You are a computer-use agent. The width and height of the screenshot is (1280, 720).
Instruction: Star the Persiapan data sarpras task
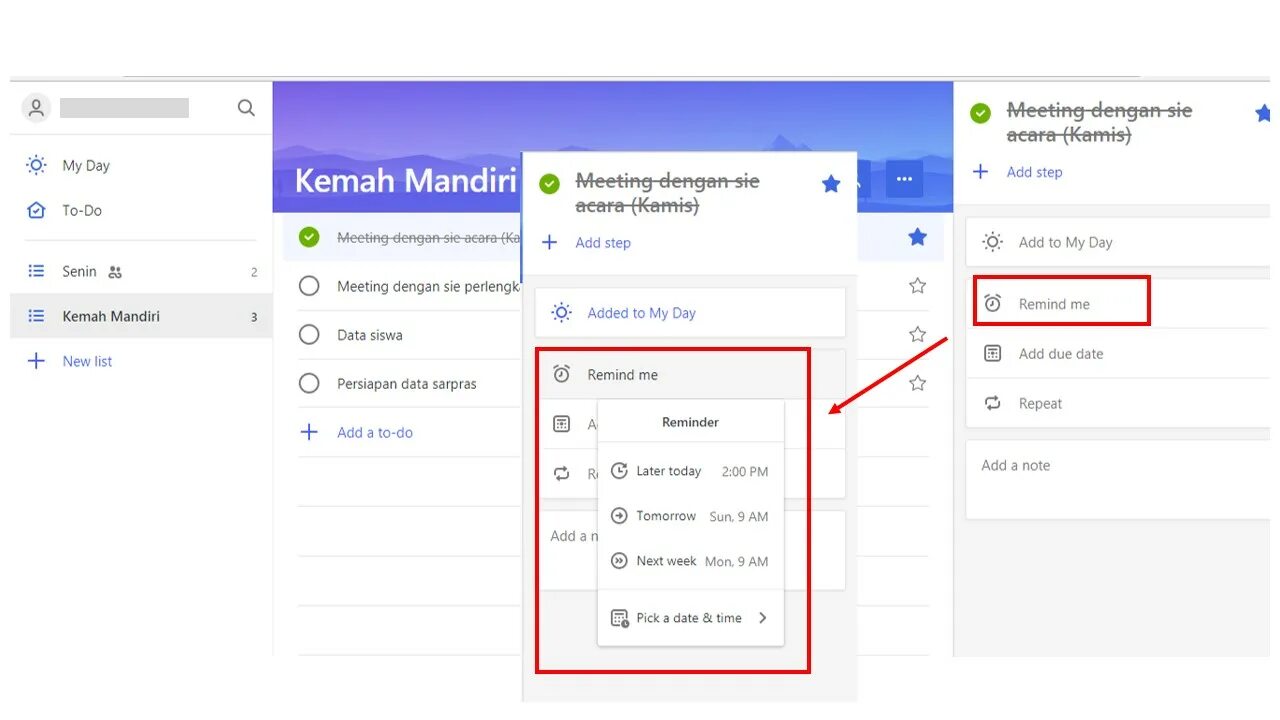[917, 382]
